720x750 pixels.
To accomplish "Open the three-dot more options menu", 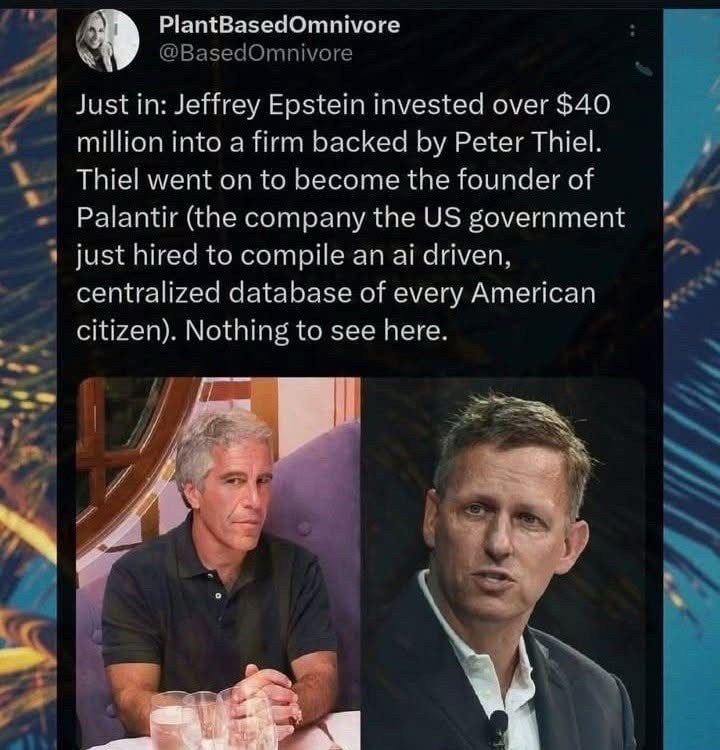I will (633, 32).
